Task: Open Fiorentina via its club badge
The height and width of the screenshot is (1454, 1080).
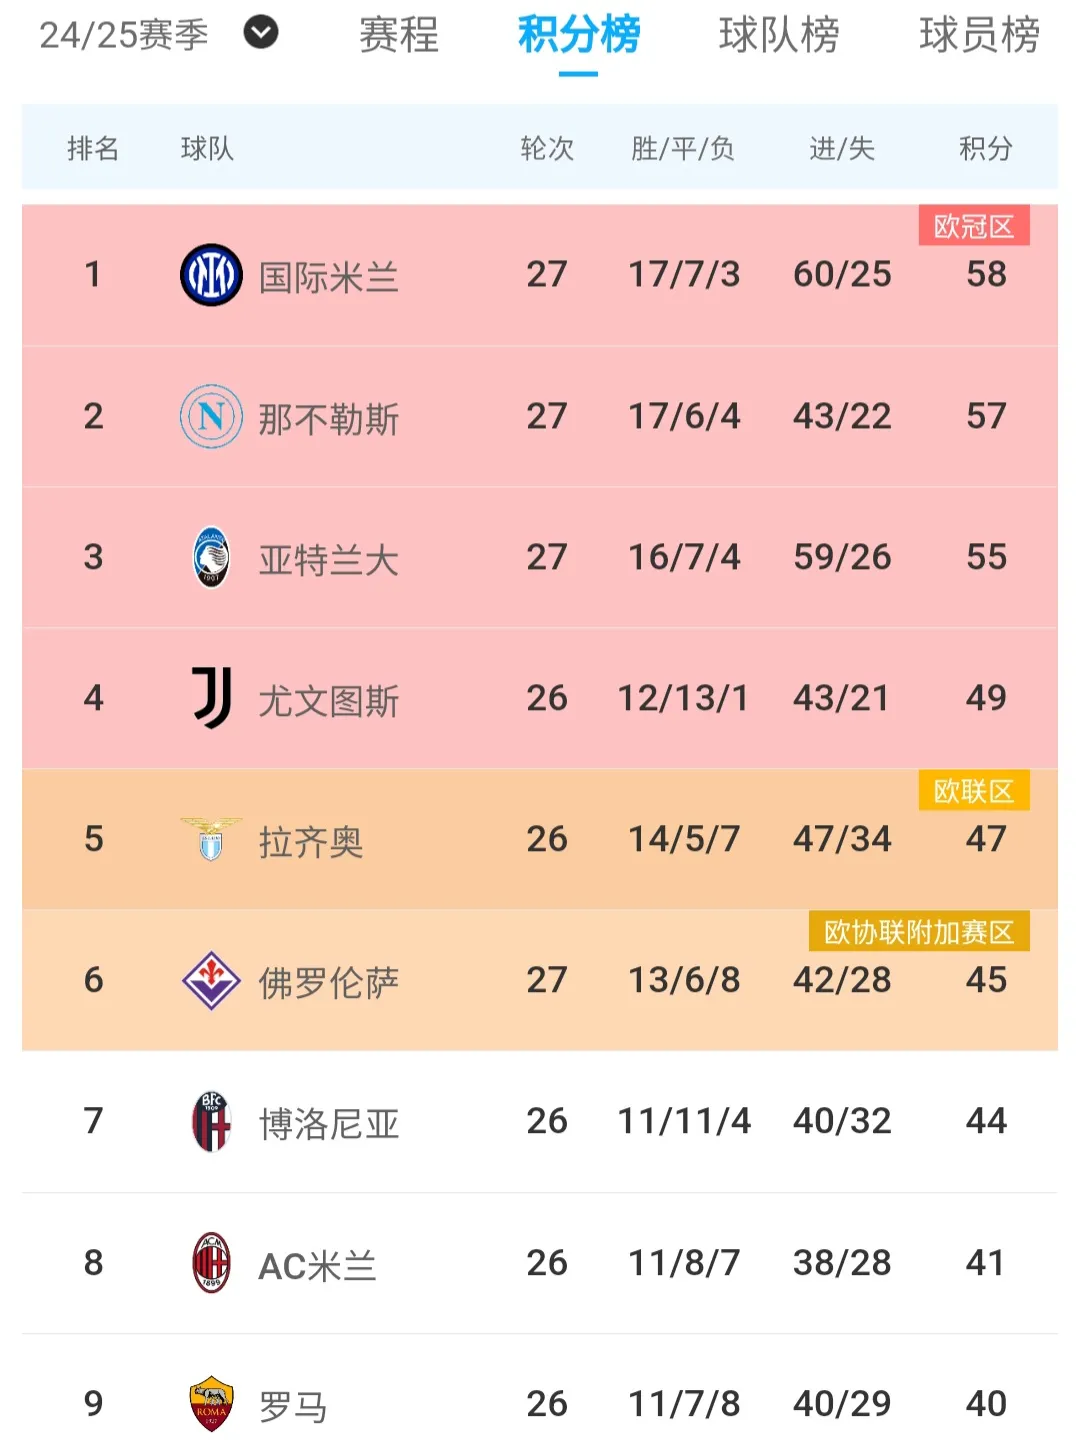Action: pos(210,980)
